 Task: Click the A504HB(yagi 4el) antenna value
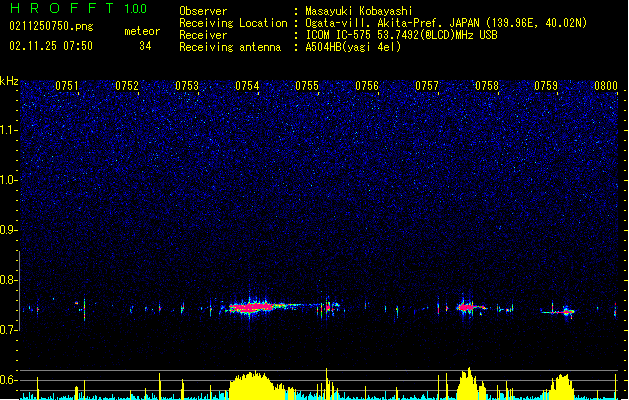point(353,47)
